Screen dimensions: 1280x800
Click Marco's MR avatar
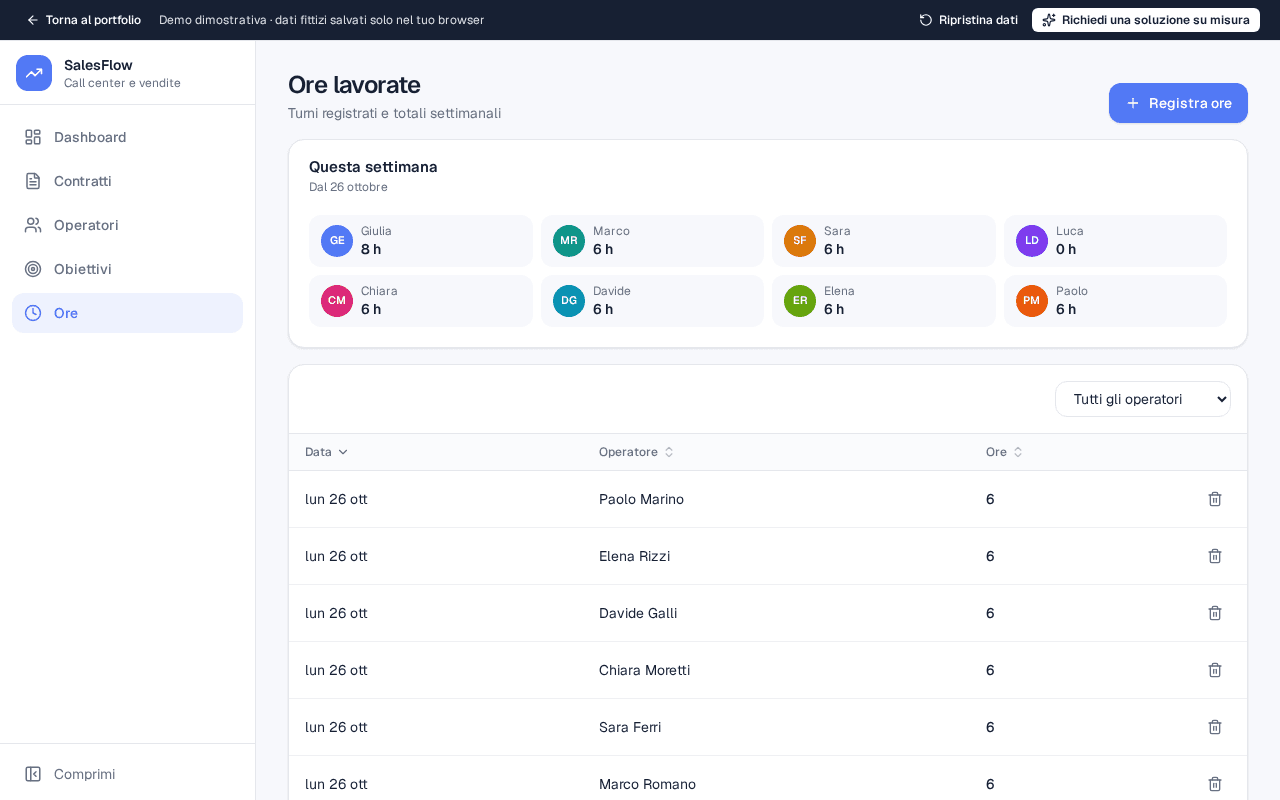569,241
